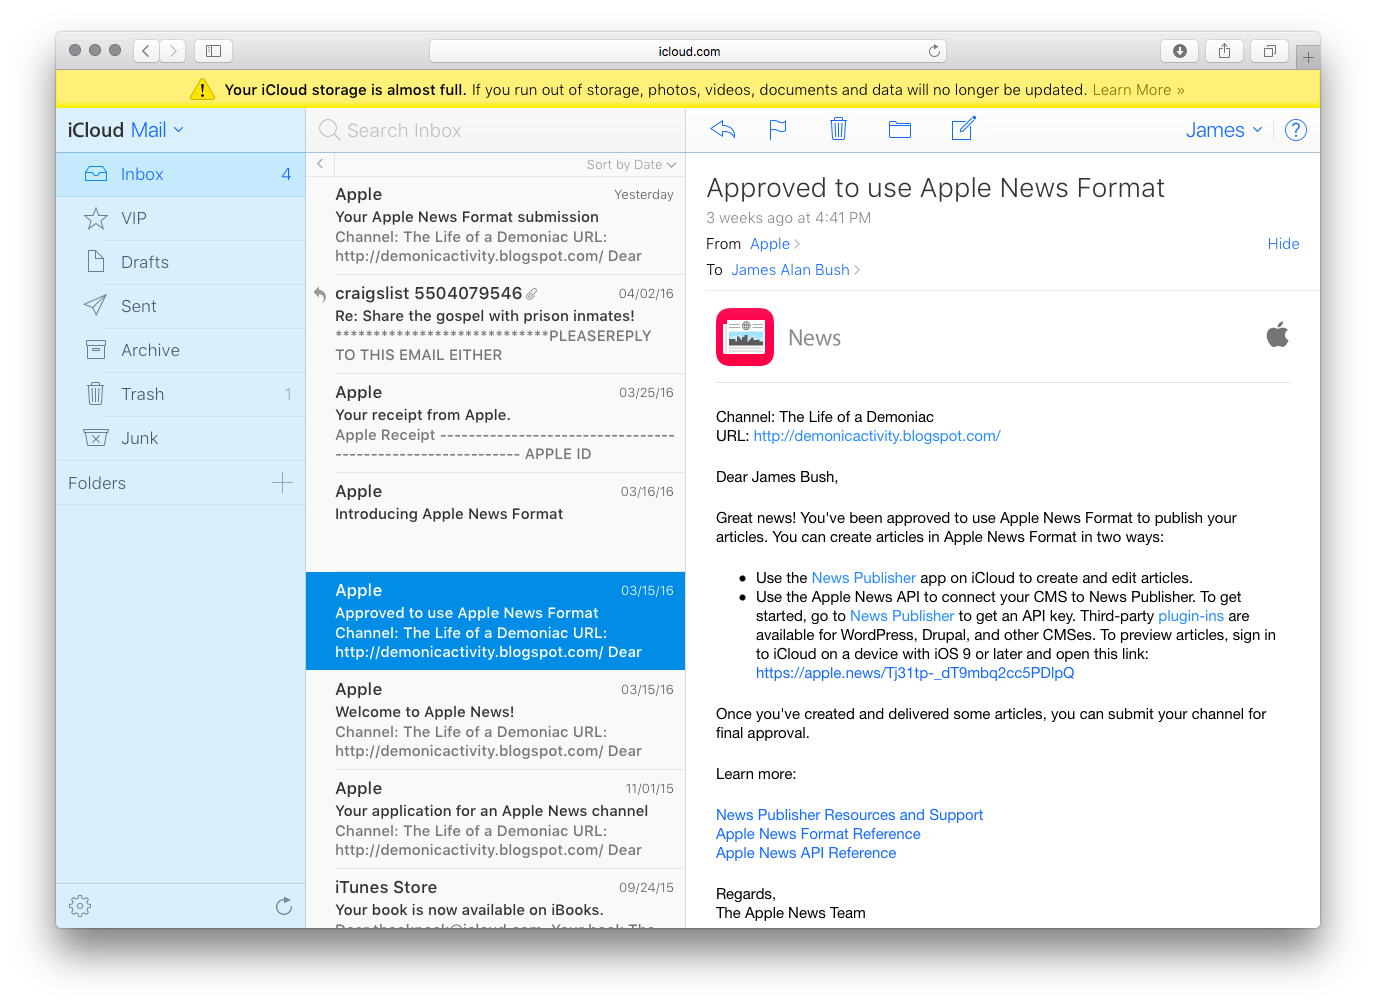Move message using the folder icon

tap(900, 129)
